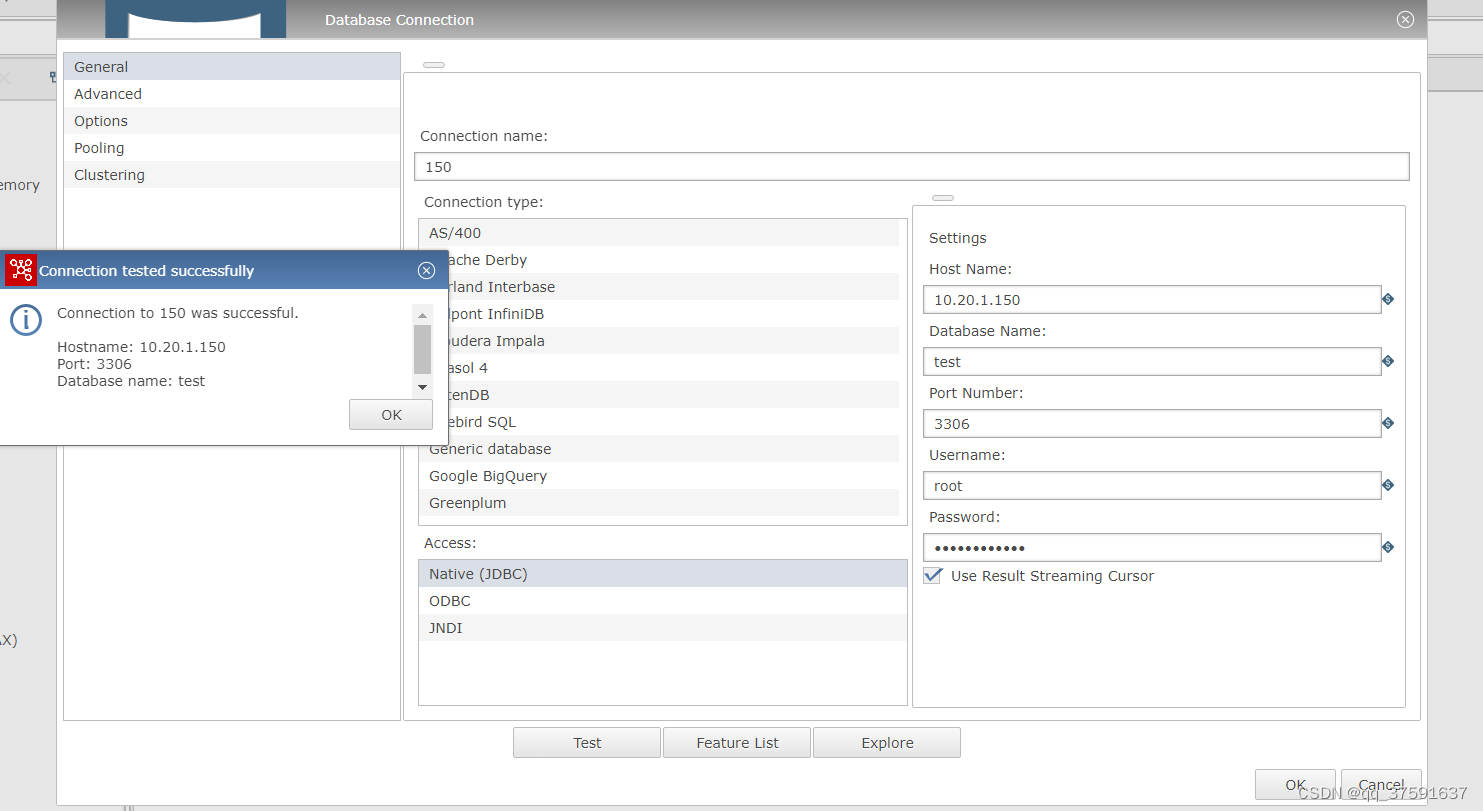Select AS/400 connection type
This screenshot has width=1483, height=811.
click(659, 233)
